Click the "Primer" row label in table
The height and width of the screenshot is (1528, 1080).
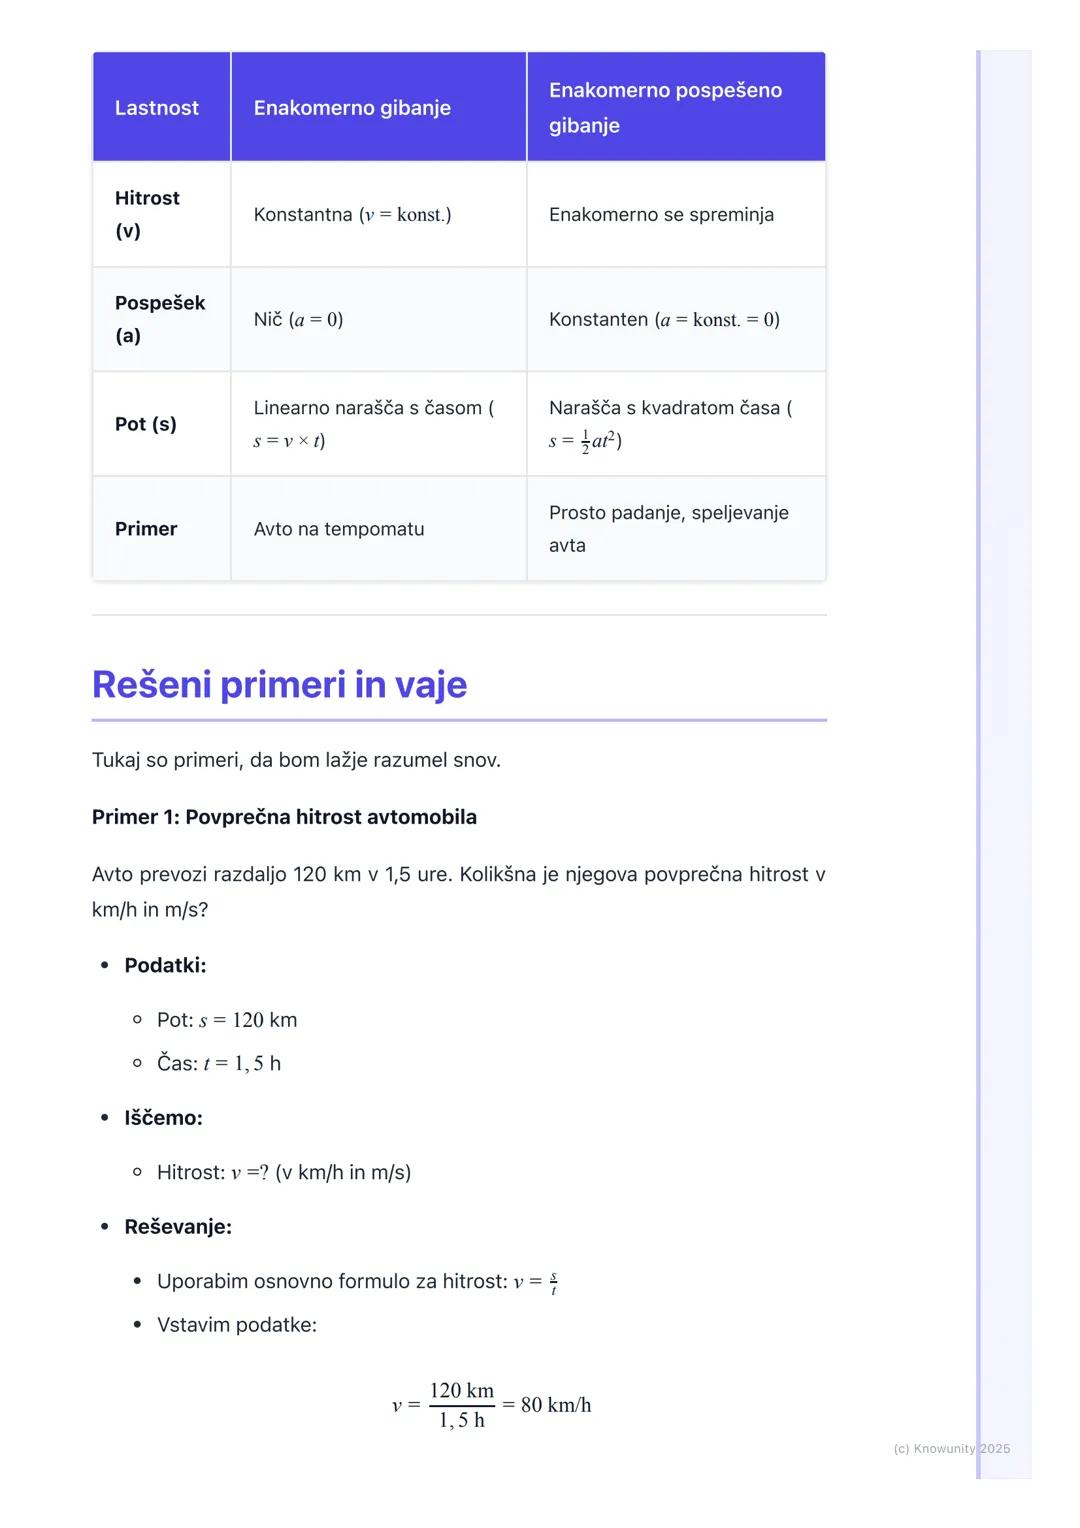[x=146, y=529]
